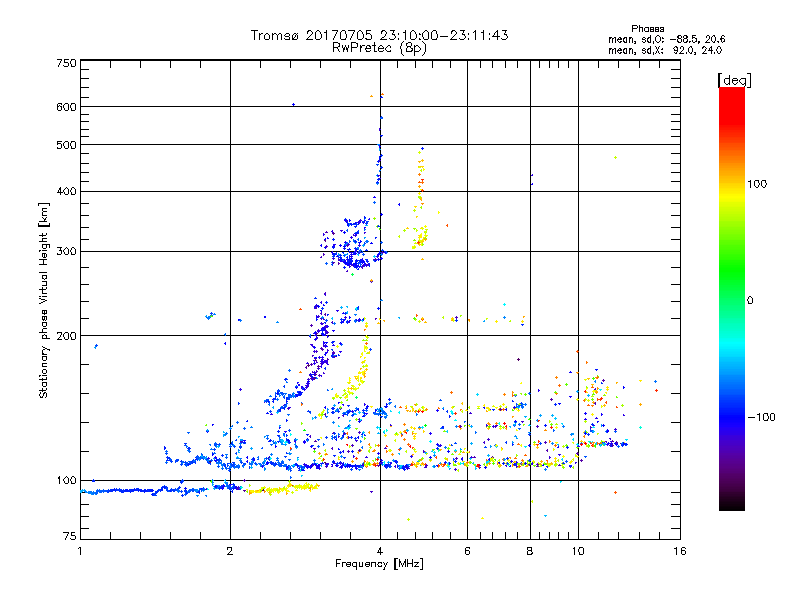Click the 'Stationary phase Virtual Height [km]' axis label

pyautogui.click(x=44, y=300)
